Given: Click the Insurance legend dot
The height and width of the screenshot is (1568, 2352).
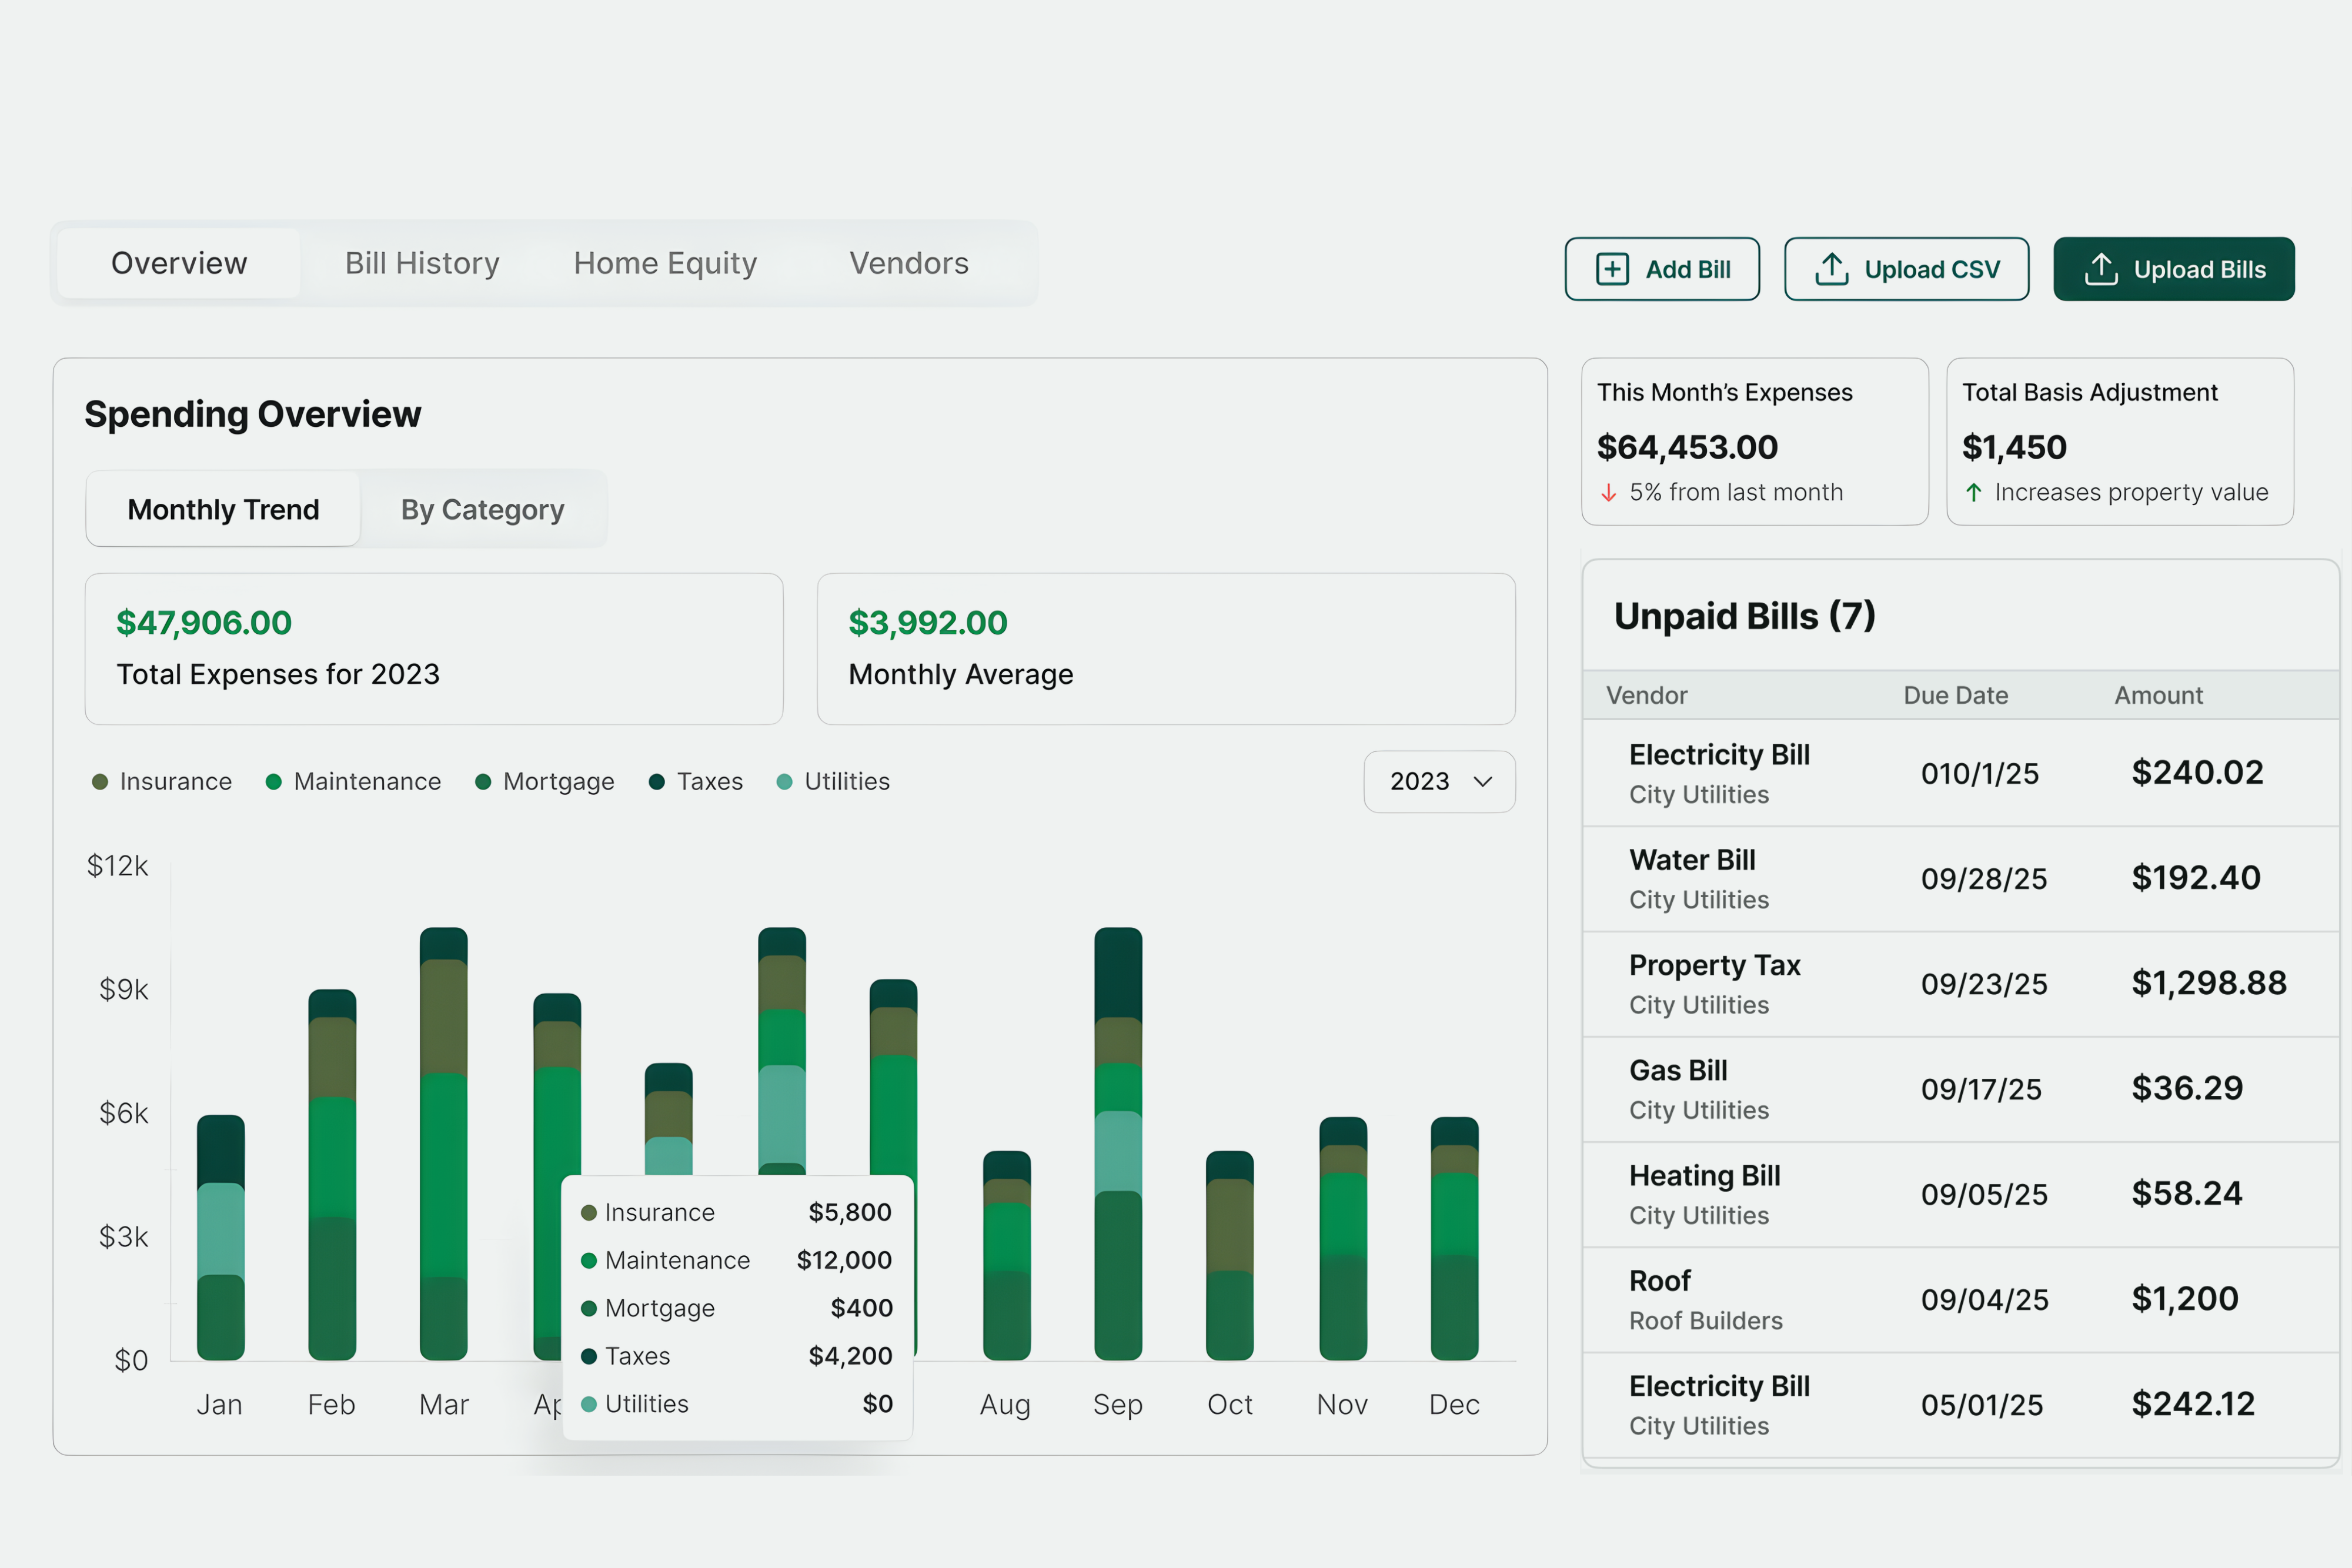Looking at the screenshot, I should [x=100, y=782].
